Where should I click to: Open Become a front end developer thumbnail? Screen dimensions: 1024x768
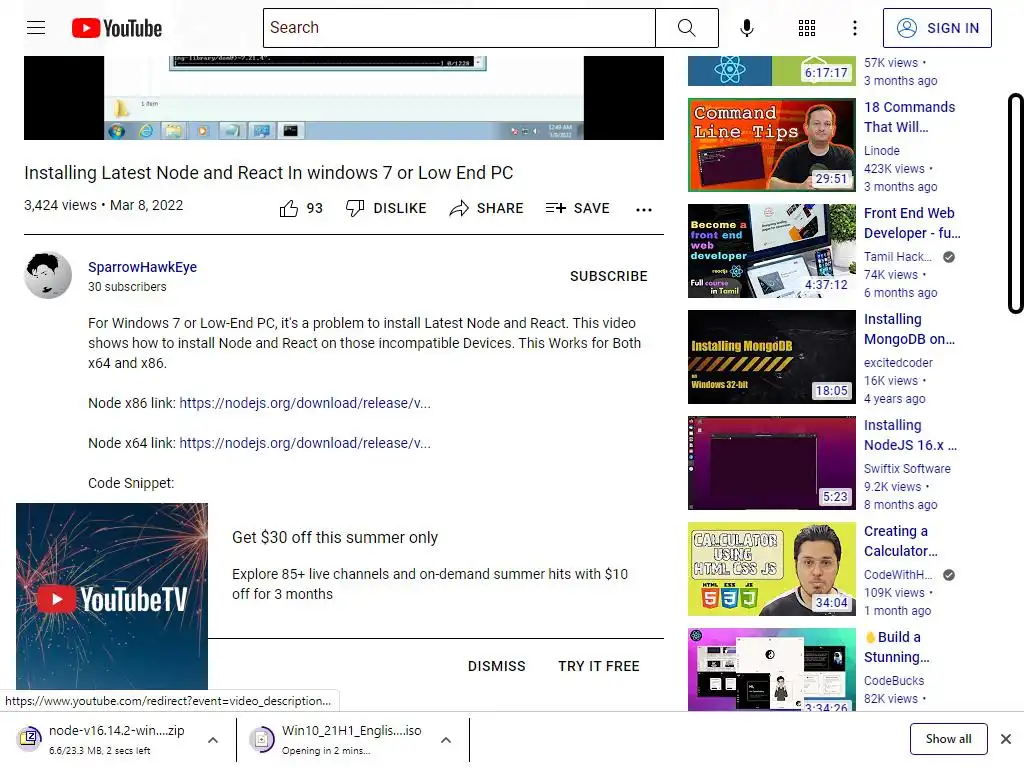pyautogui.click(x=771, y=251)
